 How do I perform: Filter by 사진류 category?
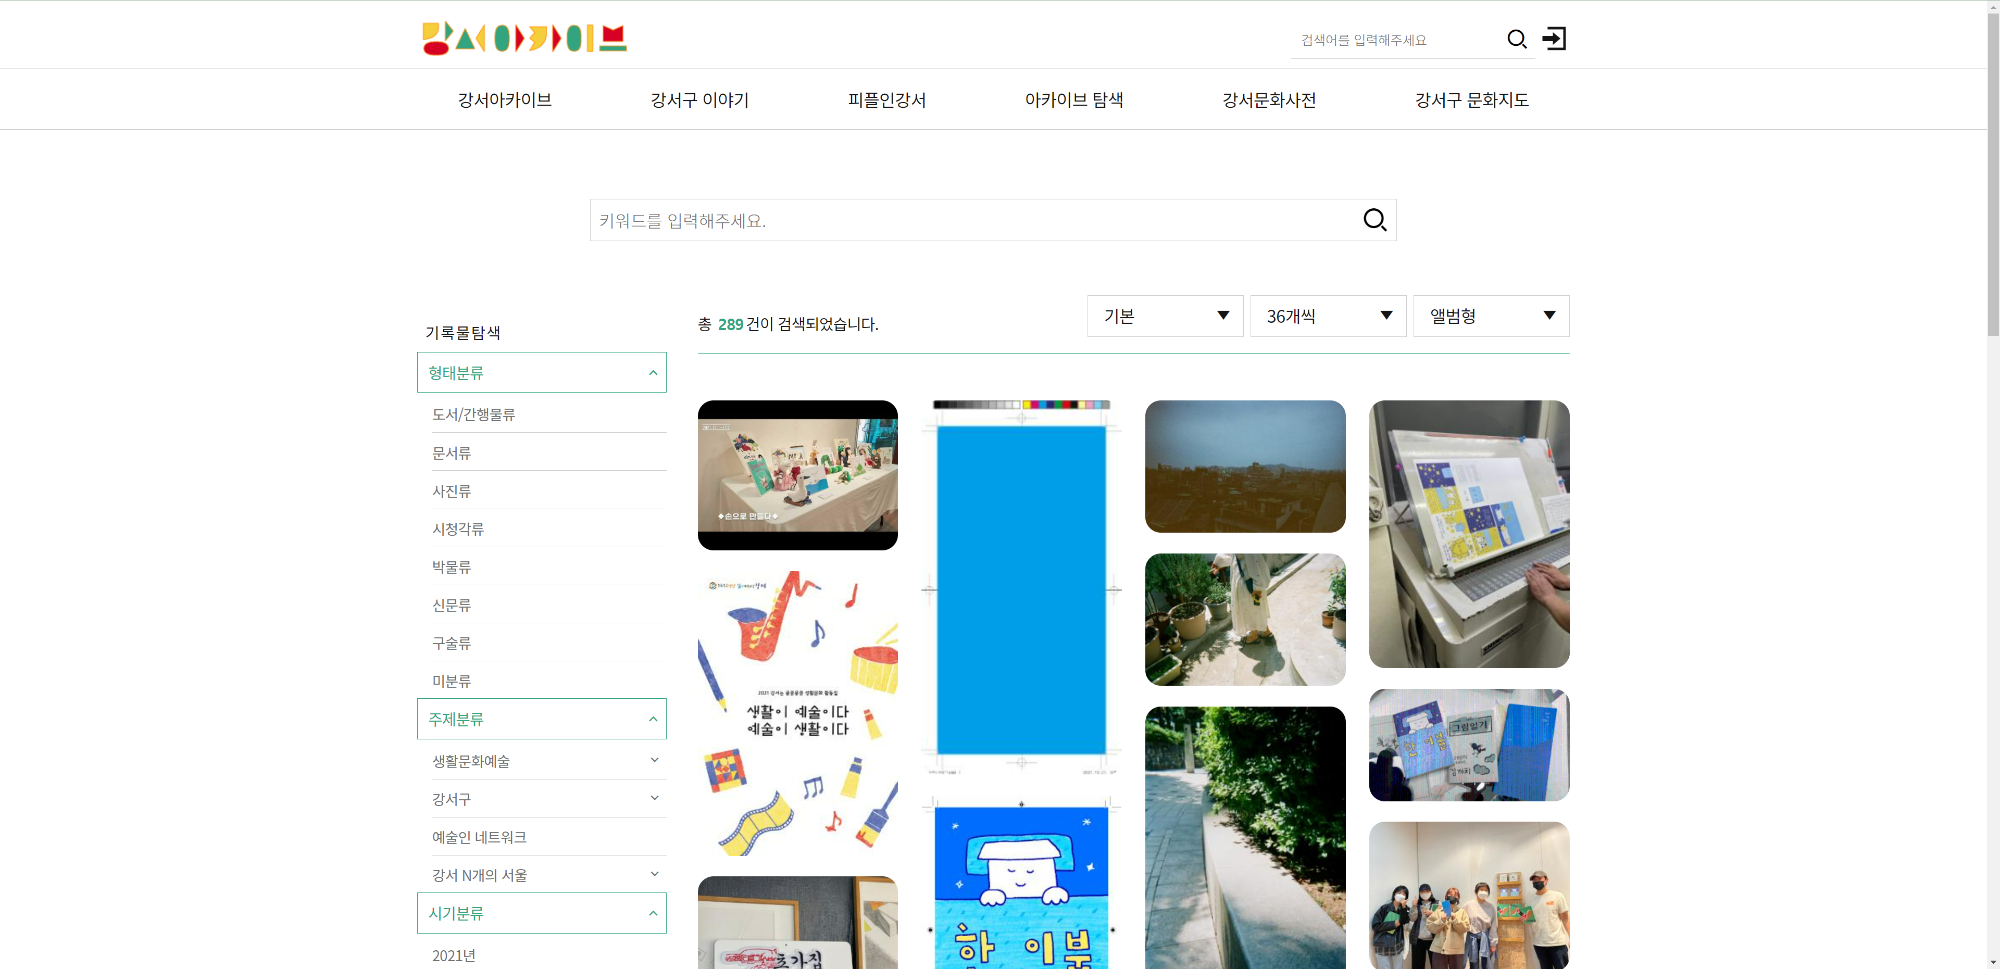(452, 491)
